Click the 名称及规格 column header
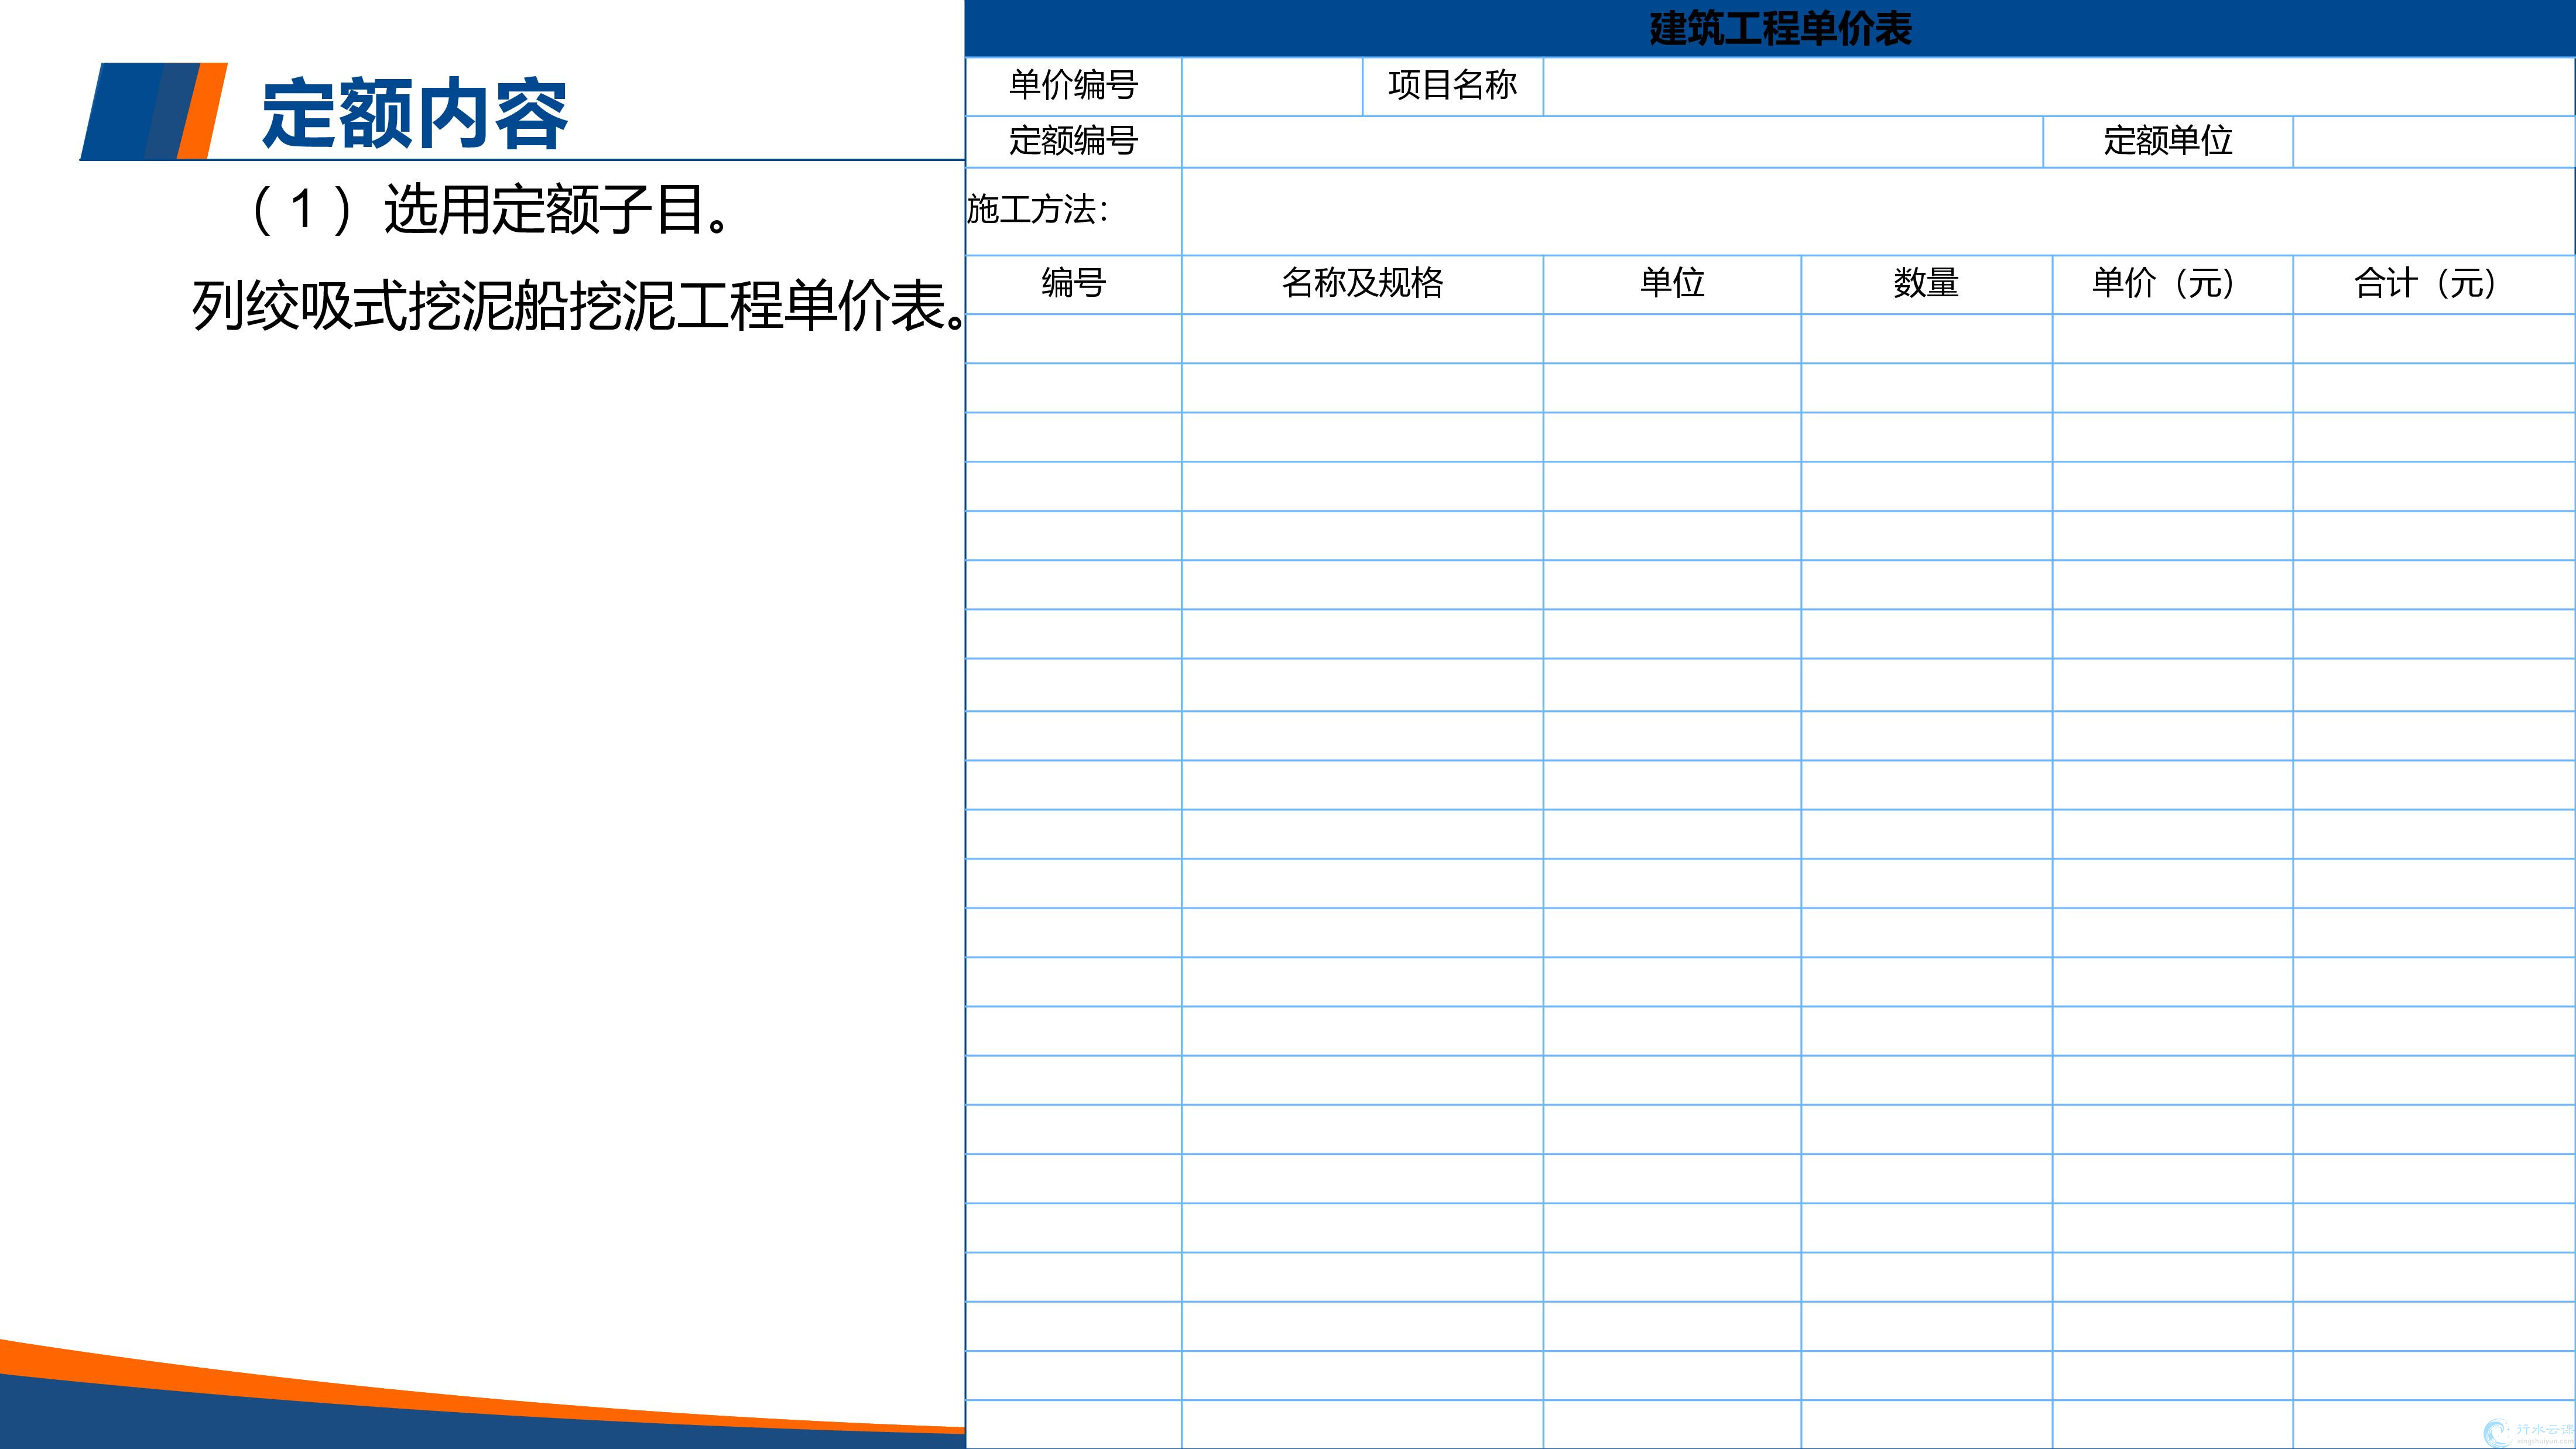The height and width of the screenshot is (1449, 2576). (x=1362, y=283)
